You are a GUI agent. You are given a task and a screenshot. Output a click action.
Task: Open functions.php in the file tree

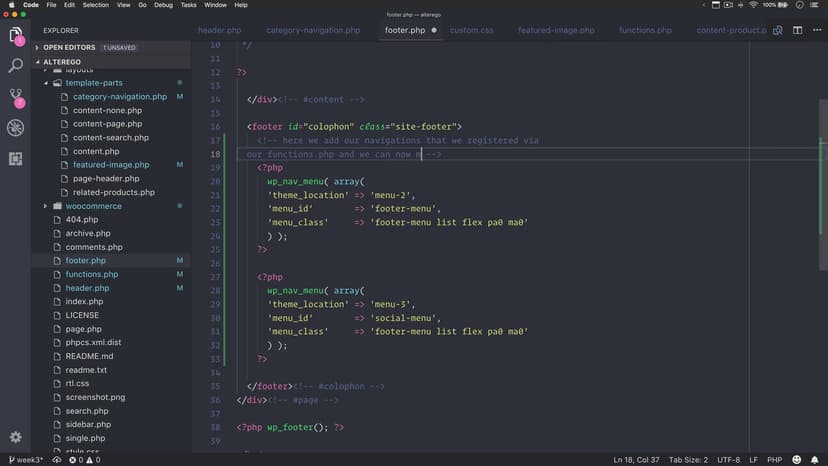click(91, 274)
